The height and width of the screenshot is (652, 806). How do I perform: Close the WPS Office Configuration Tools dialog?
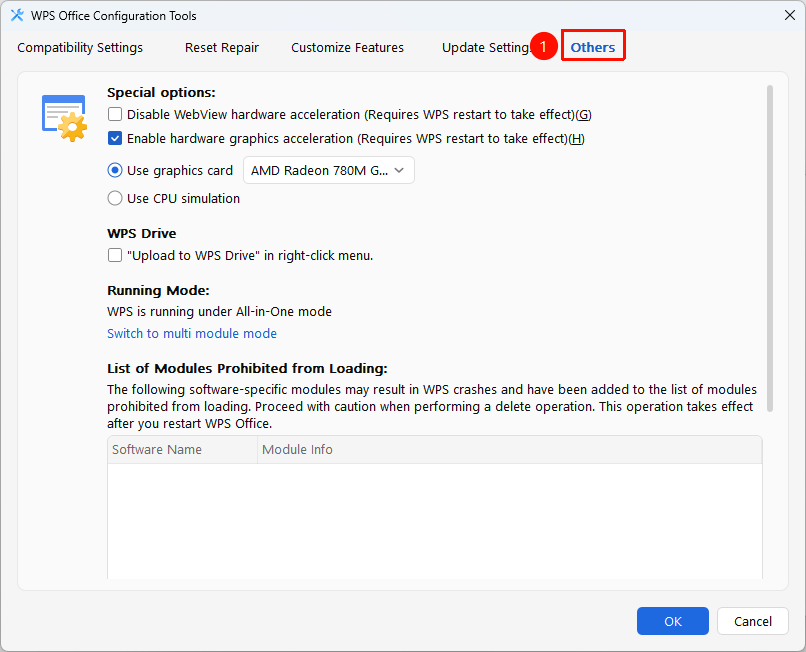tap(790, 15)
